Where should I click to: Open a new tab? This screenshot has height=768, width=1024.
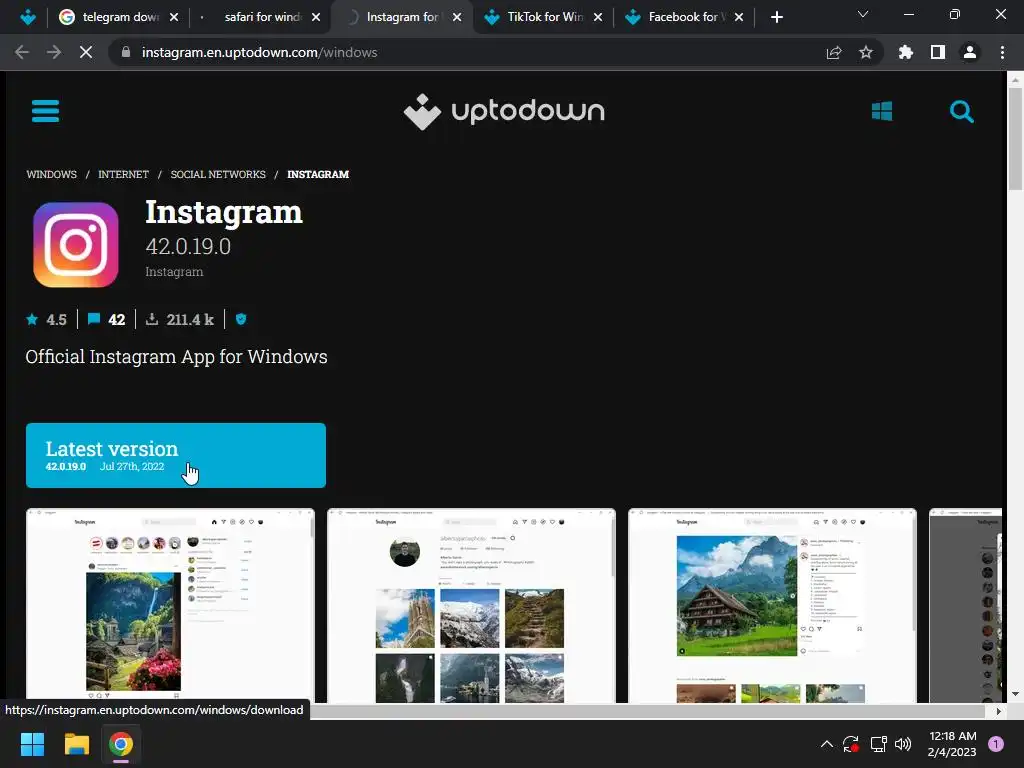click(x=776, y=17)
